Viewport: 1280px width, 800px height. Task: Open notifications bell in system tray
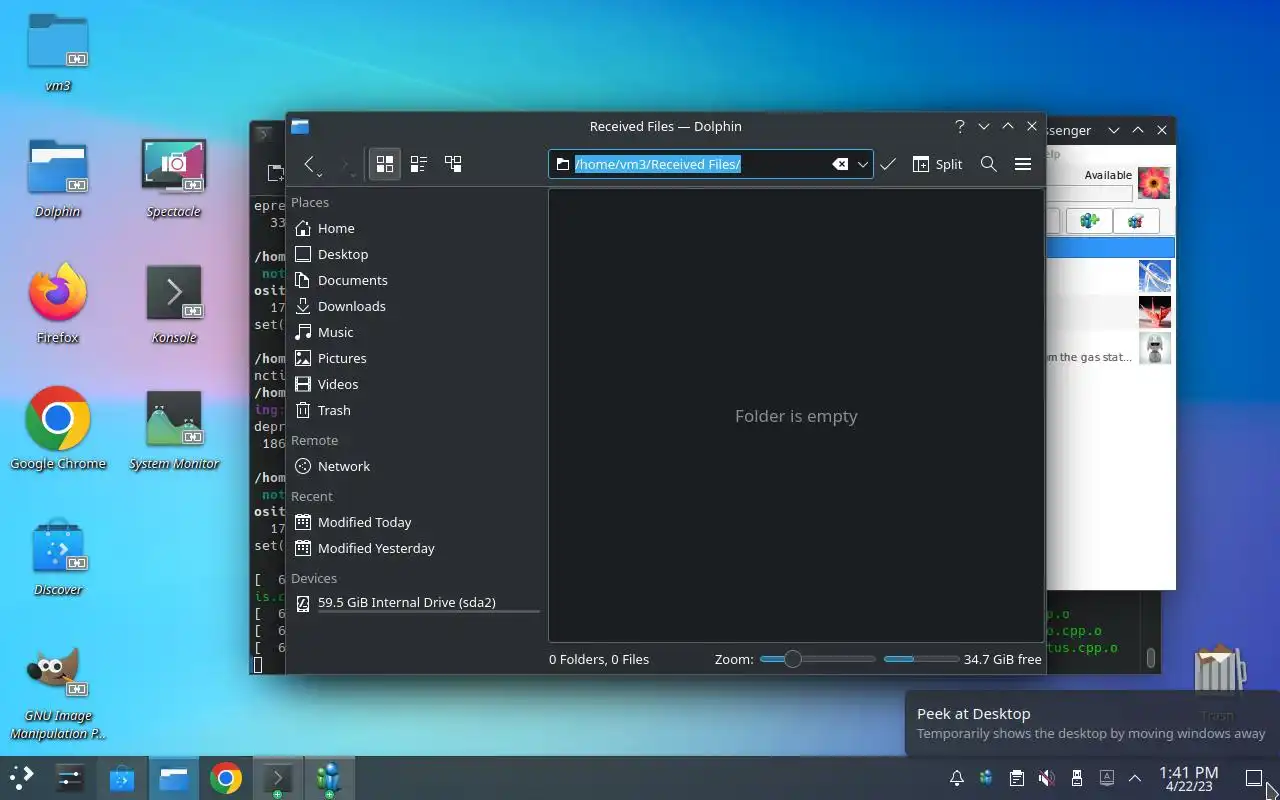[x=957, y=778]
